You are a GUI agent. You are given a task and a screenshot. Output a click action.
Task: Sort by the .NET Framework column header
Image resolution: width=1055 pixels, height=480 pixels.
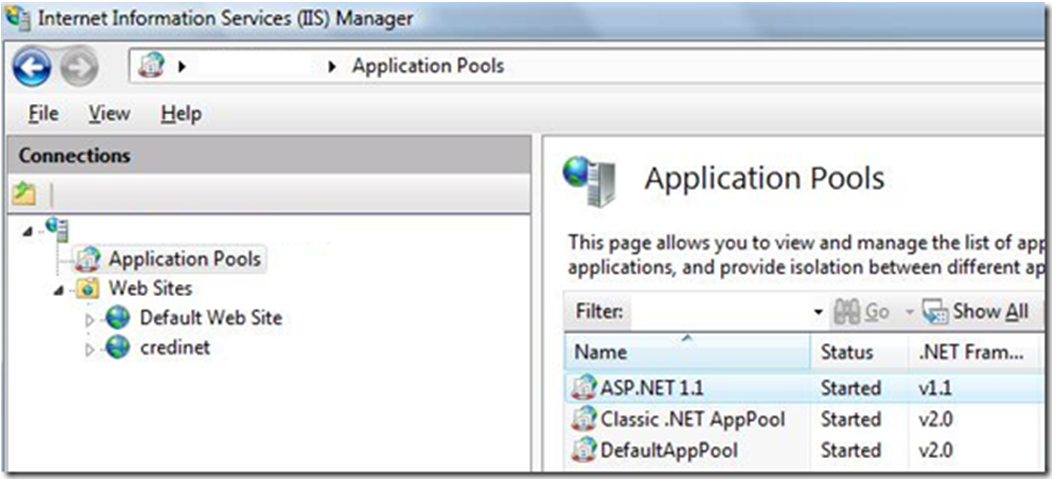pos(975,352)
